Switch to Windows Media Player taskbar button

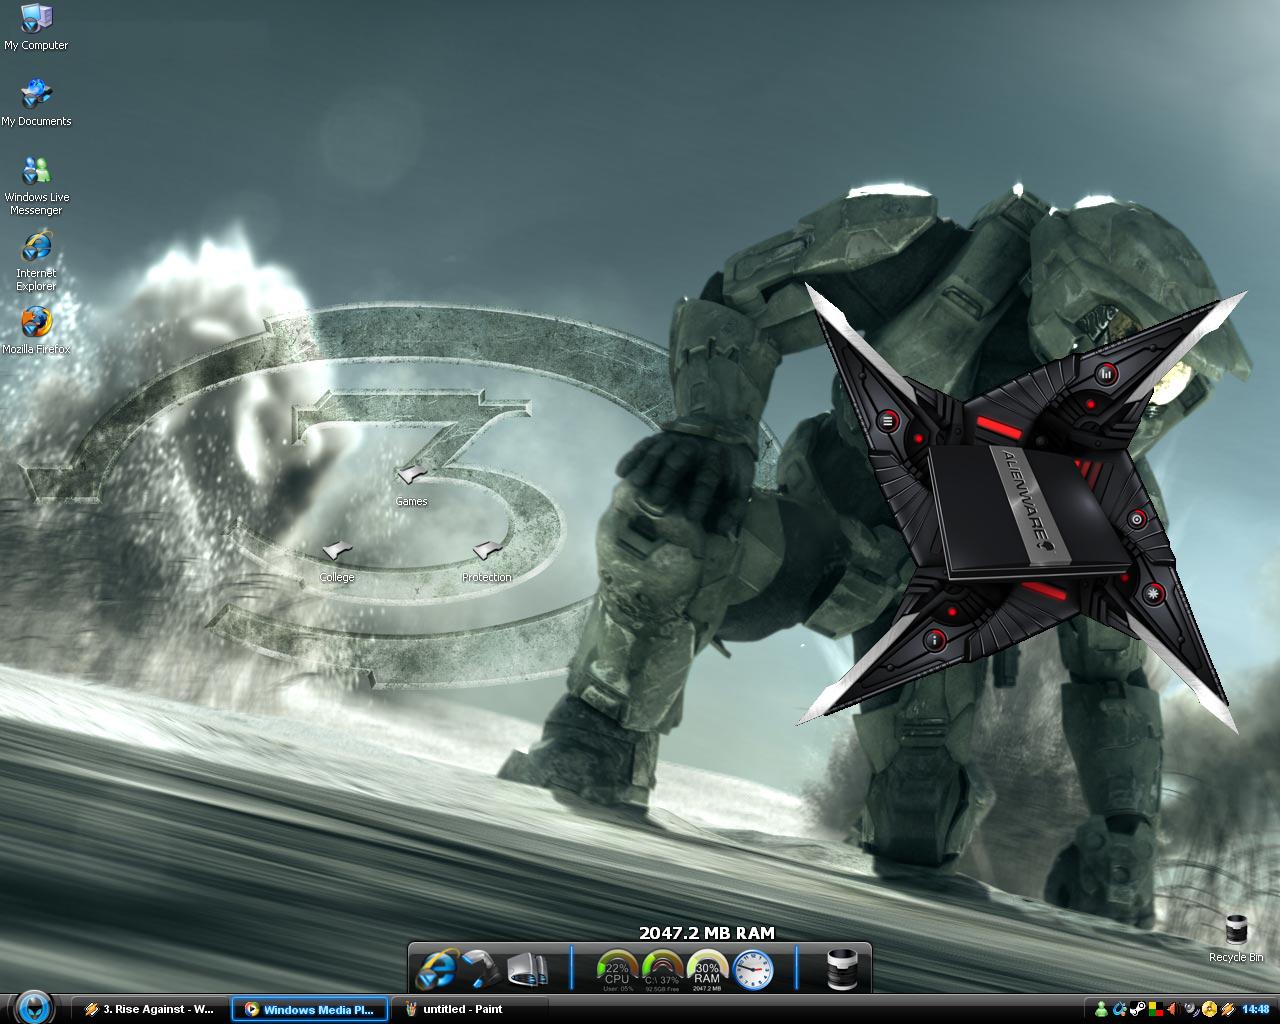[x=309, y=1009]
